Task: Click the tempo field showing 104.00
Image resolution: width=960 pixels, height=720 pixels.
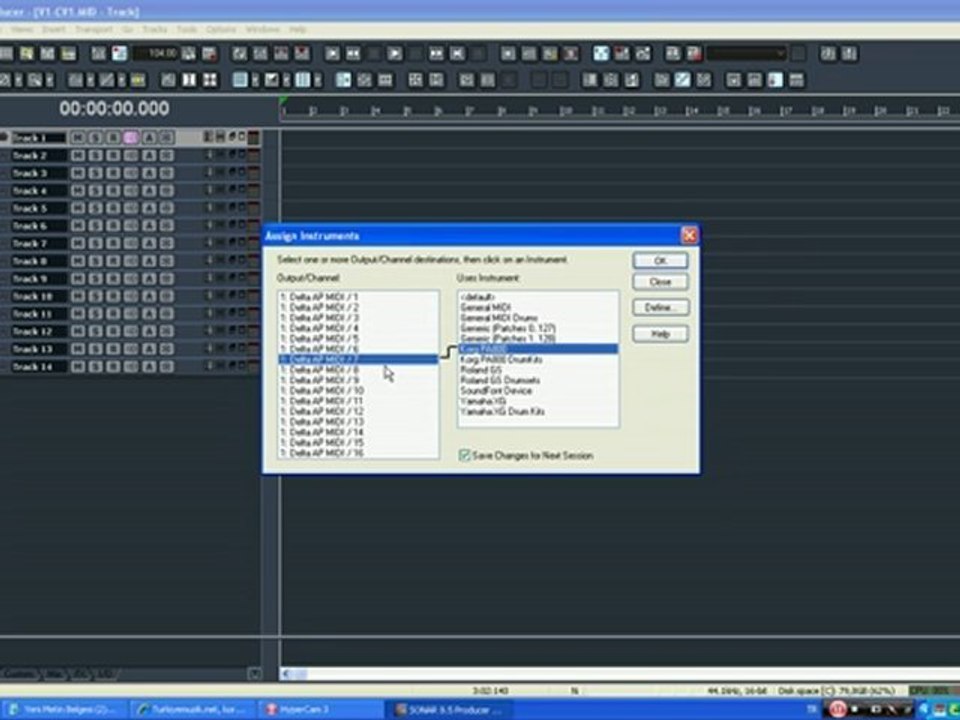Action: 156,54
